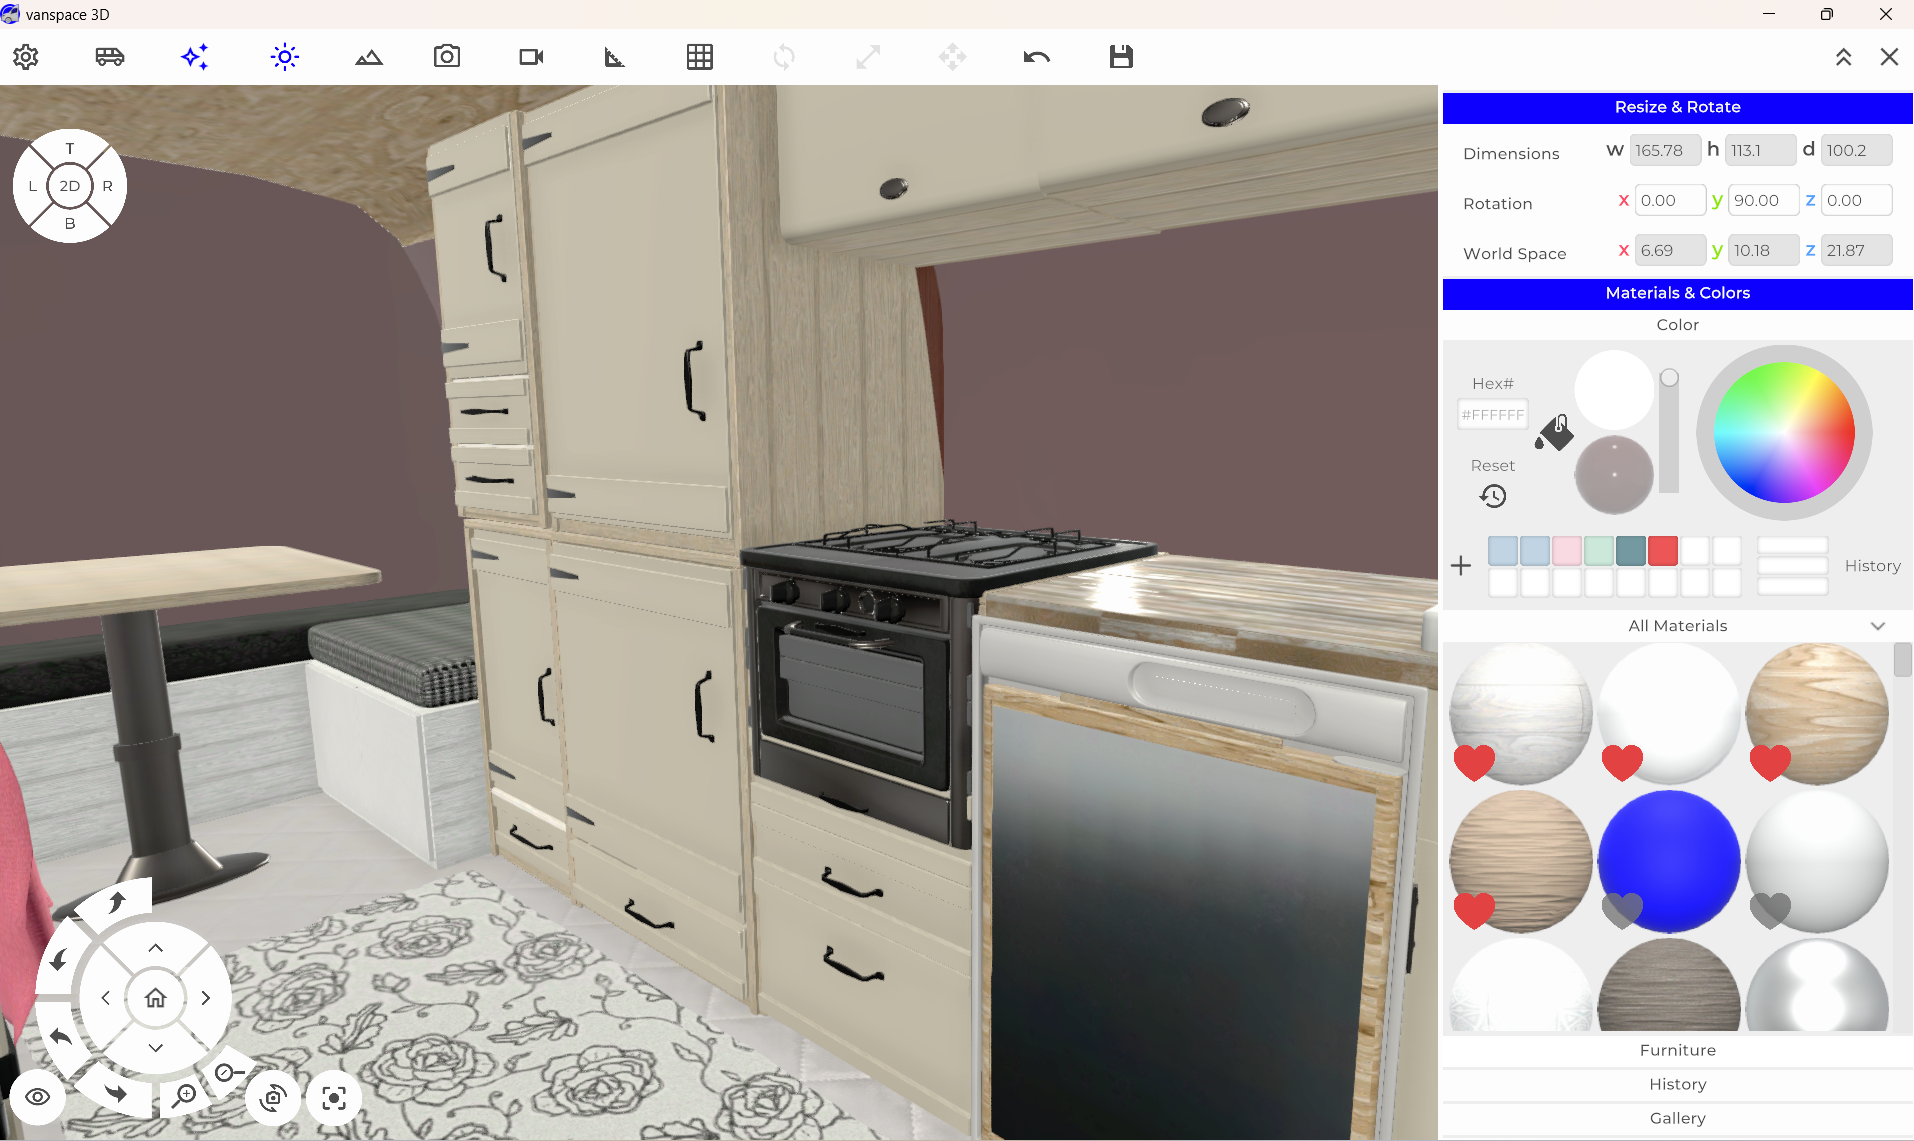Choose the teal saved color swatch
This screenshot has width=1914, height=1141.
(x=1631, y=551)
